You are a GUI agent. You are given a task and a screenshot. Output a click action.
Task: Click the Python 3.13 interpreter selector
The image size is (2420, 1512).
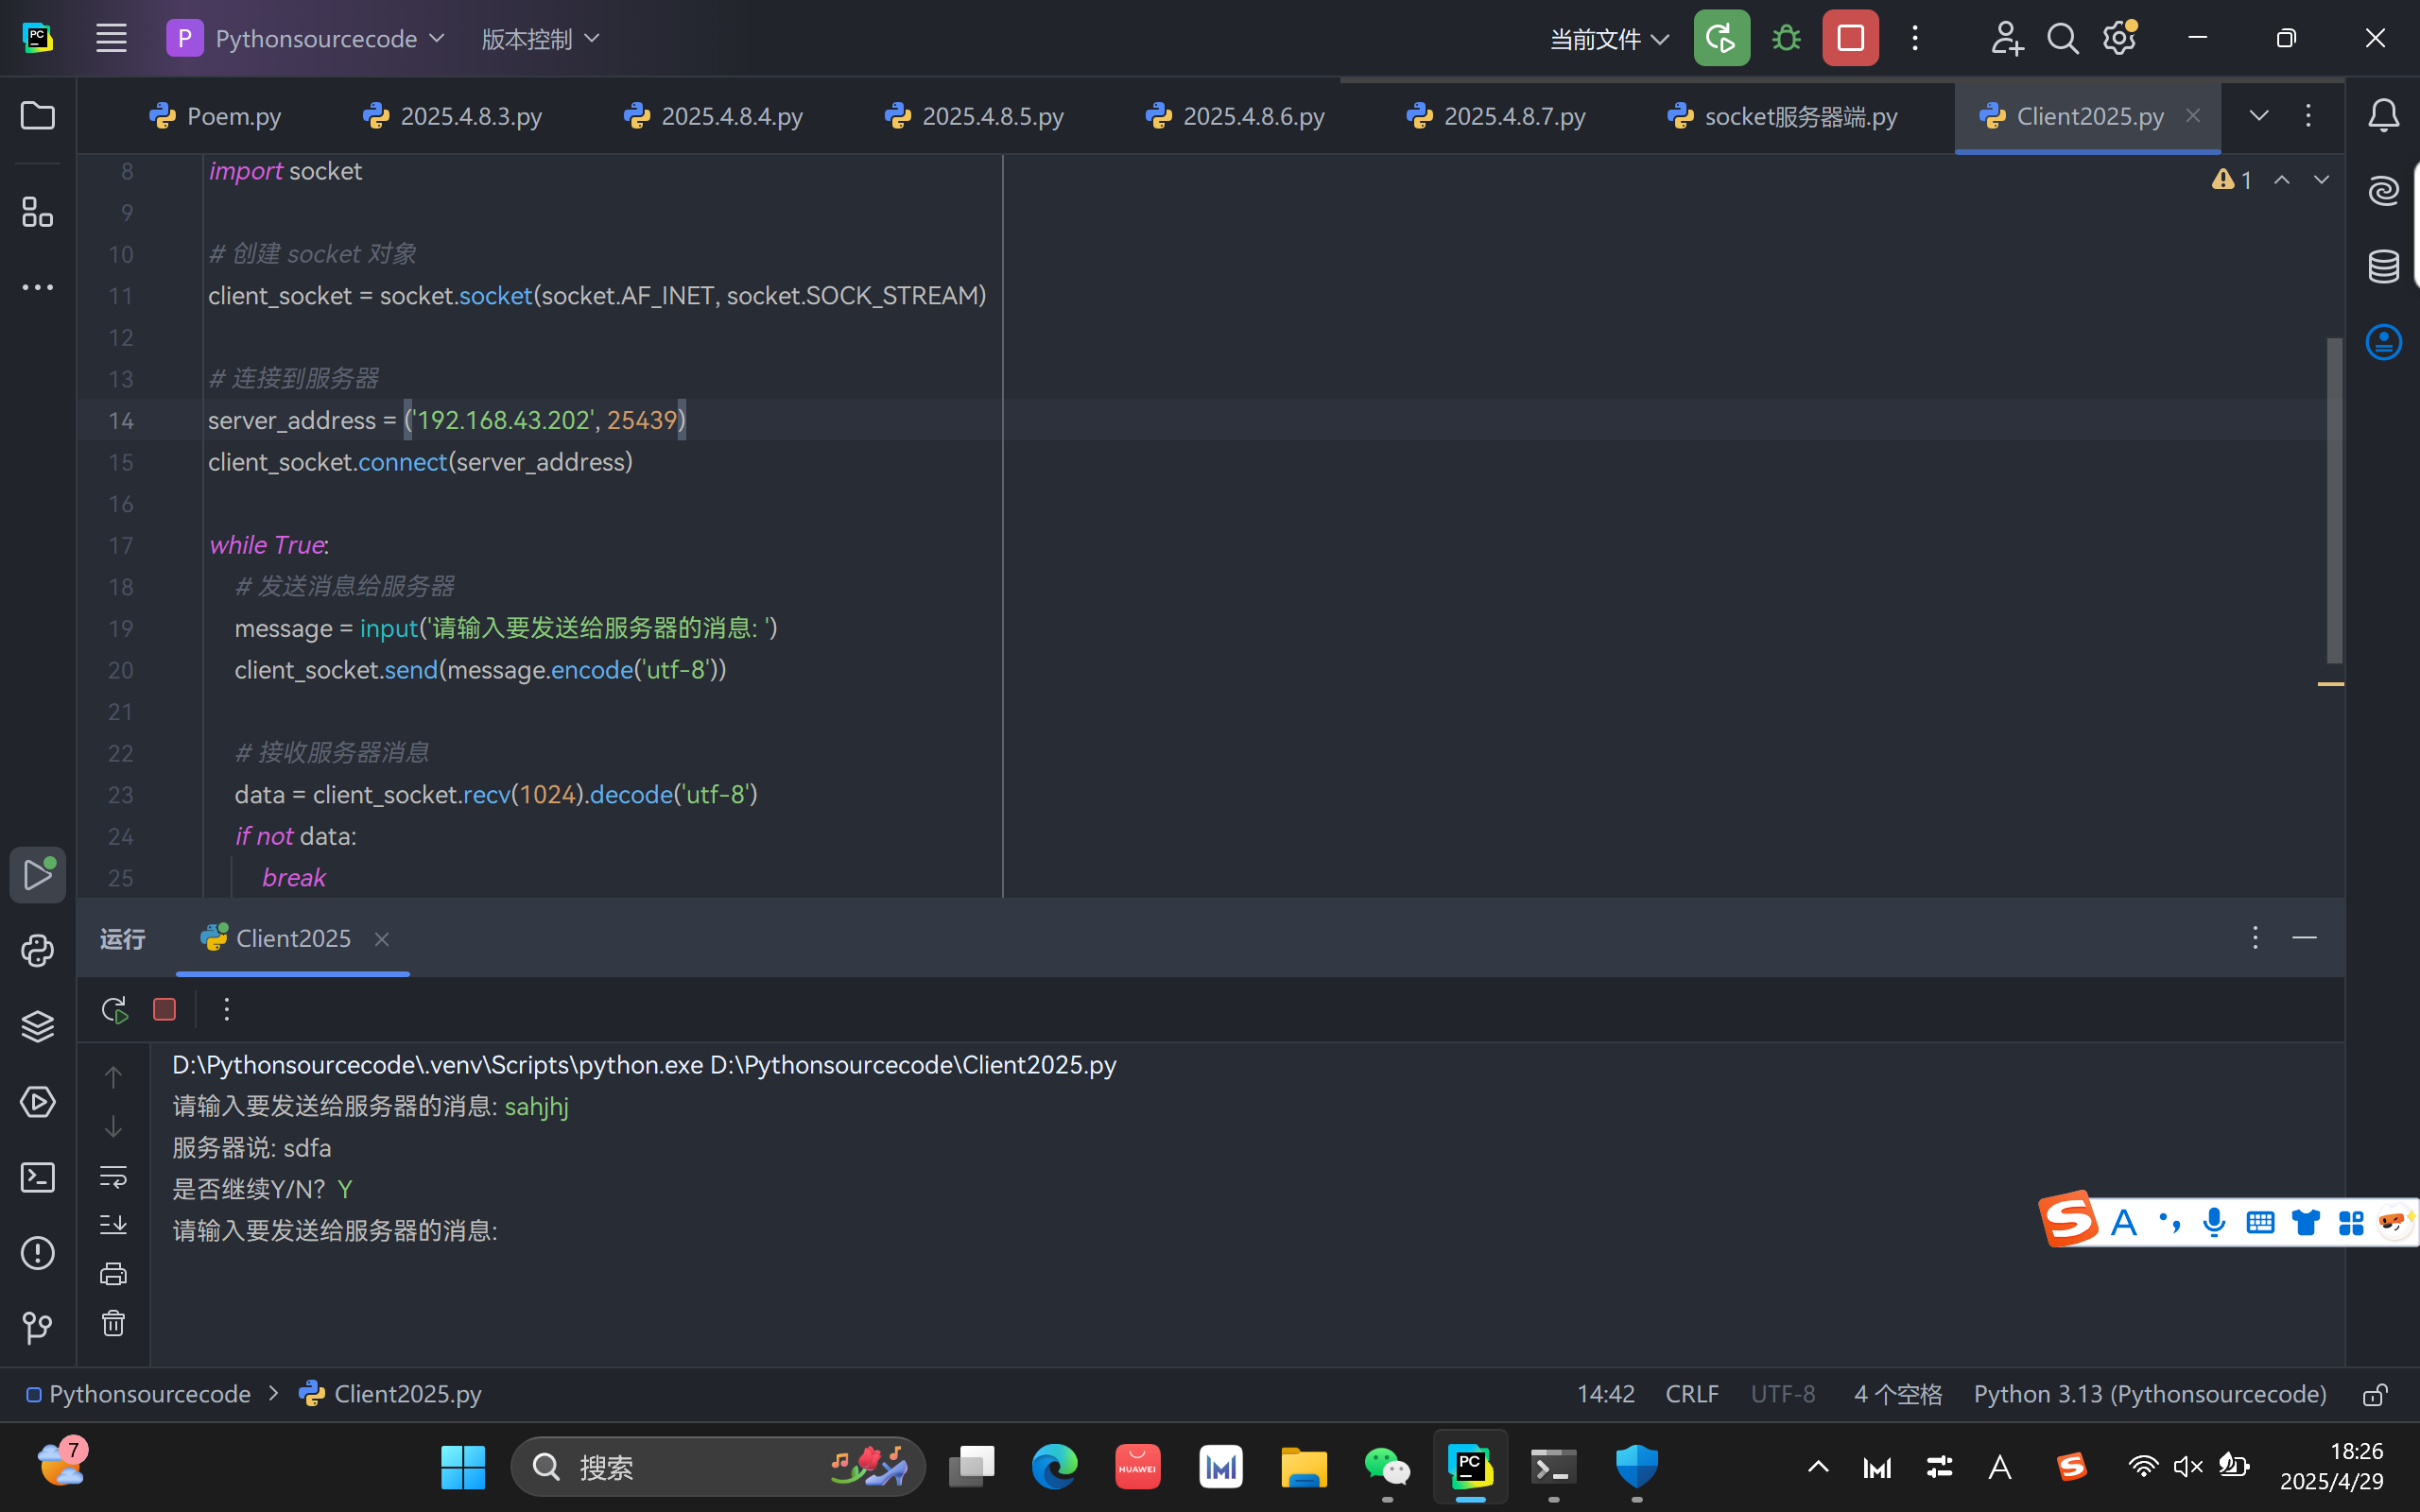[2149, 1394]
